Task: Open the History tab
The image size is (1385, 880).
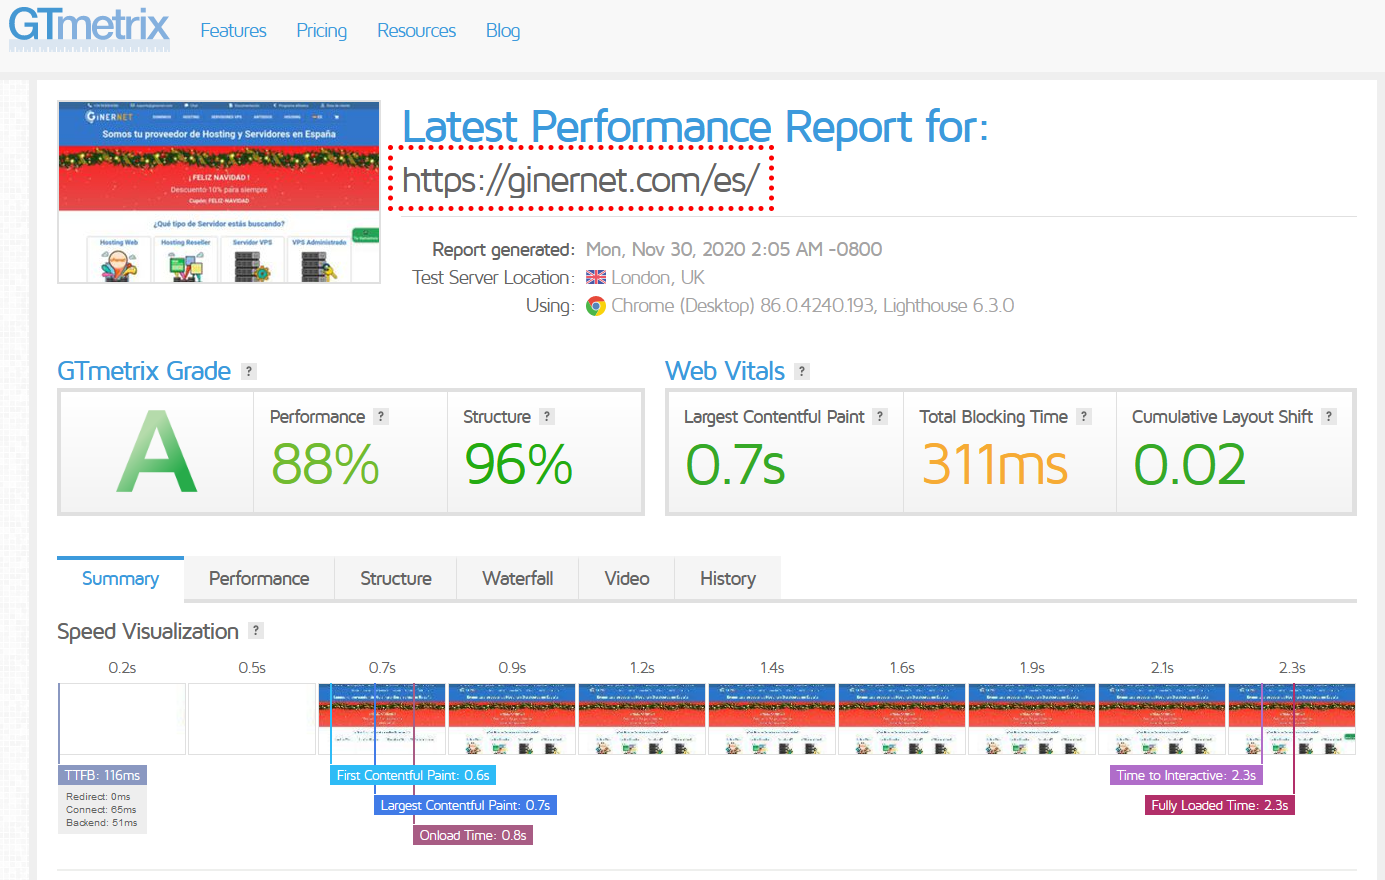Action: 728,578
